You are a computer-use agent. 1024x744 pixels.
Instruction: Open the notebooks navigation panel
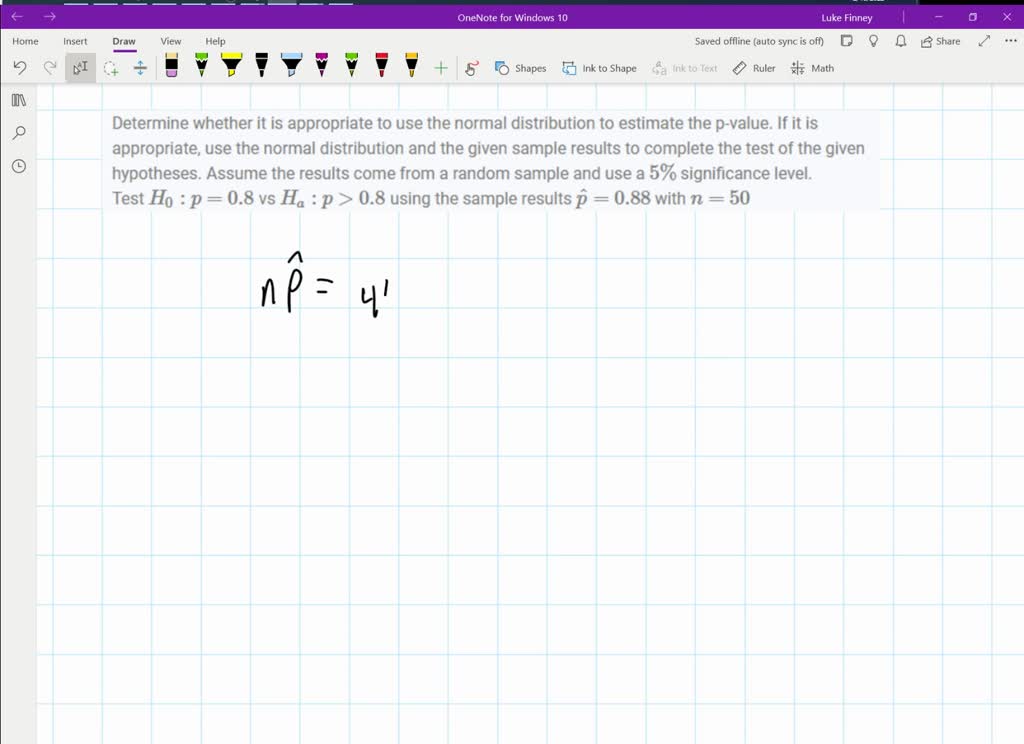(x=18, y=100)
